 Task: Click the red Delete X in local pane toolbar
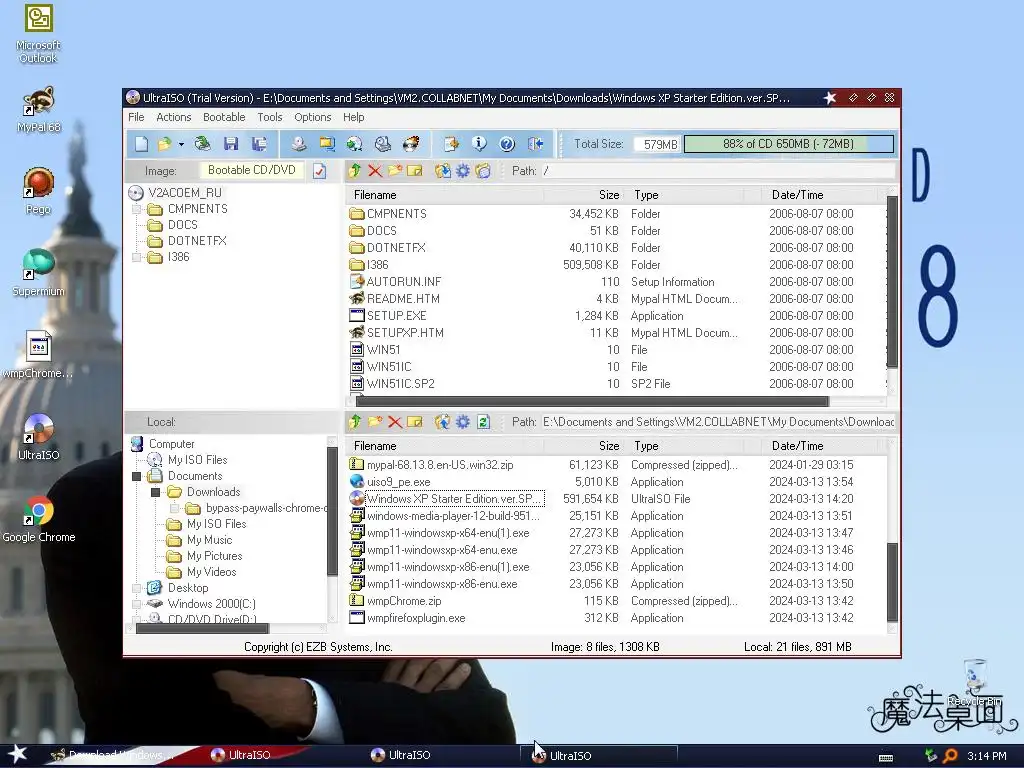394,422
